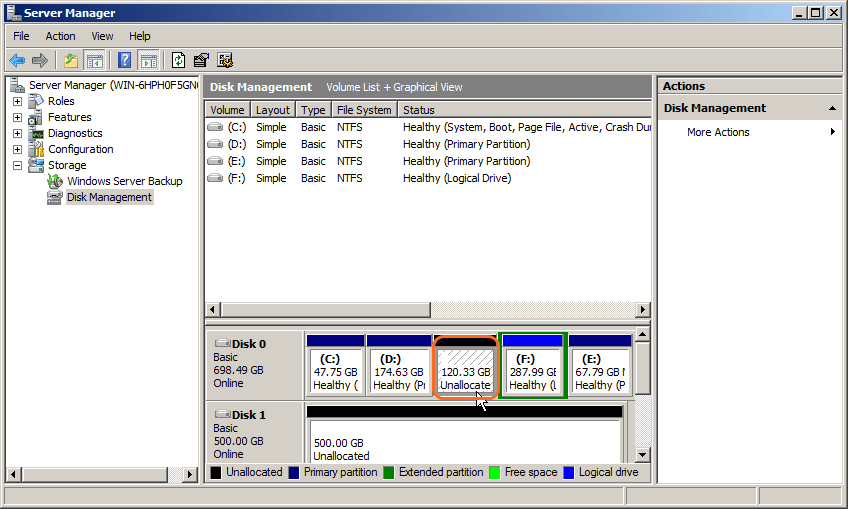Expand the Diagnostics tree node
Screen dimensions: 848x509
[x=17, y=133]
